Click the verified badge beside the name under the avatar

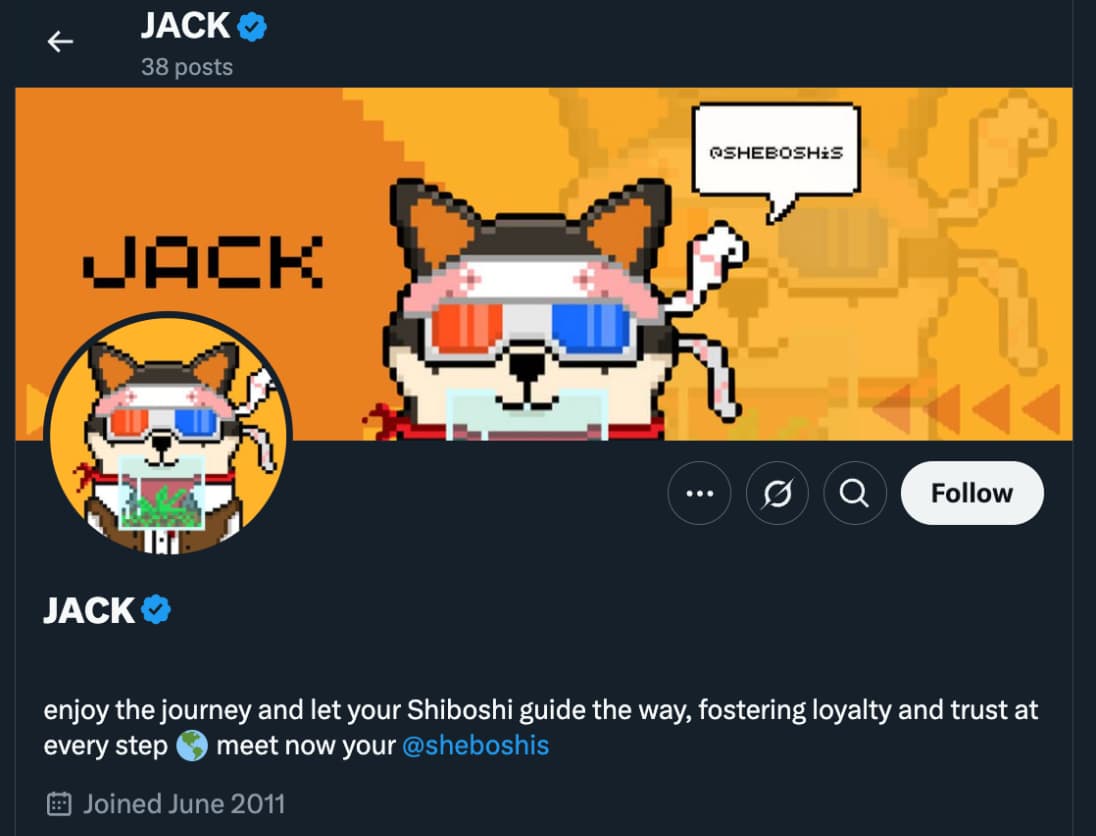[x=156, y=610]
